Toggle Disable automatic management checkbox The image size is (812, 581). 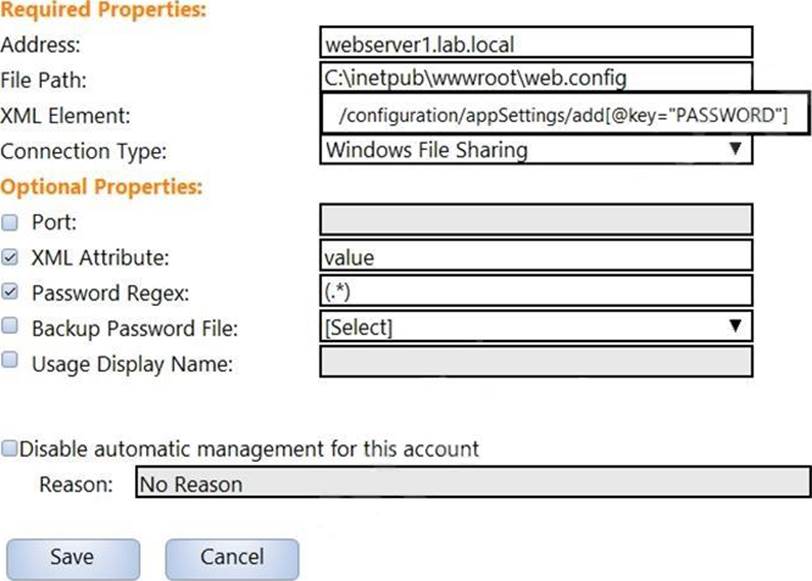(9, 448)
